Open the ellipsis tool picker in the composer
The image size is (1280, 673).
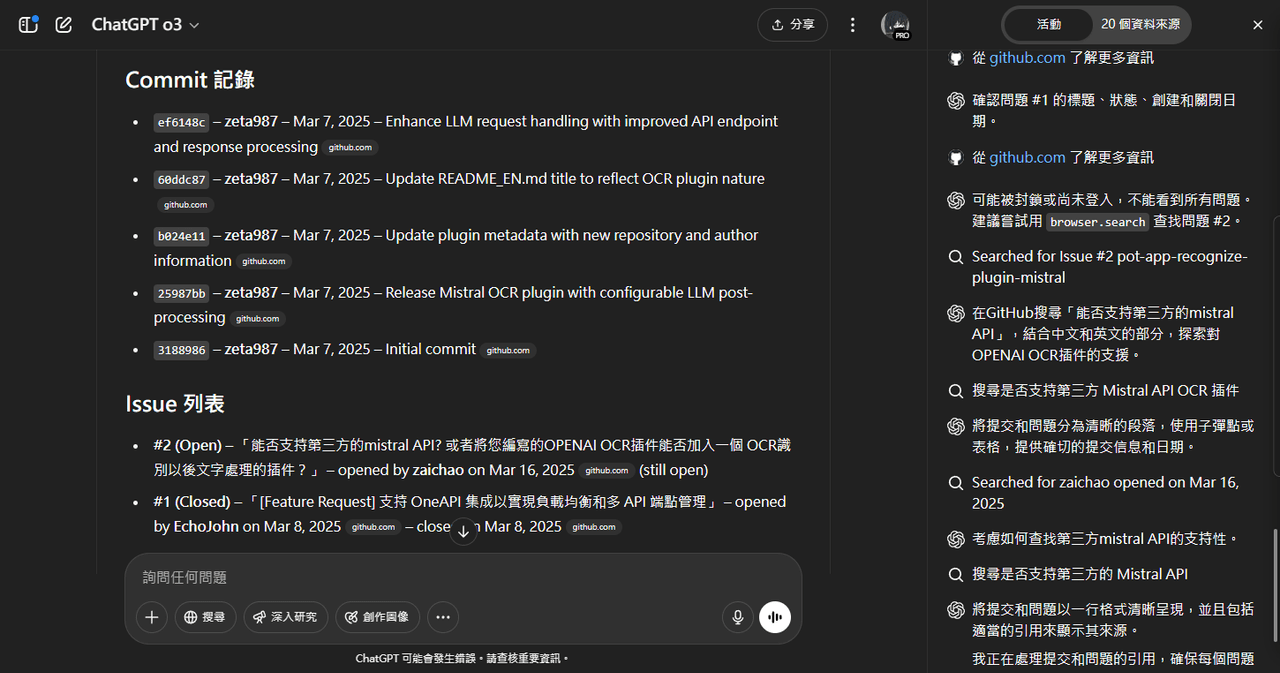(443, 617)
